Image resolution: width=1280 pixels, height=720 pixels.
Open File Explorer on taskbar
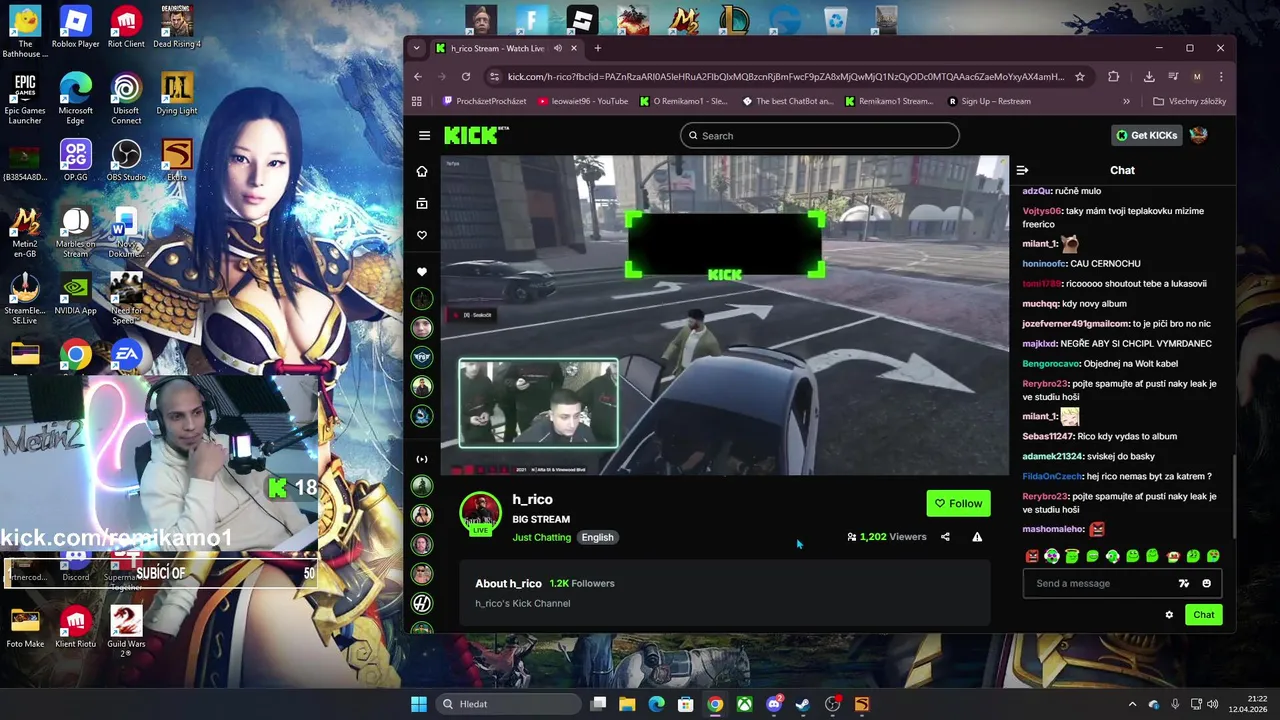pyautogui.click(x=627, y=704)
